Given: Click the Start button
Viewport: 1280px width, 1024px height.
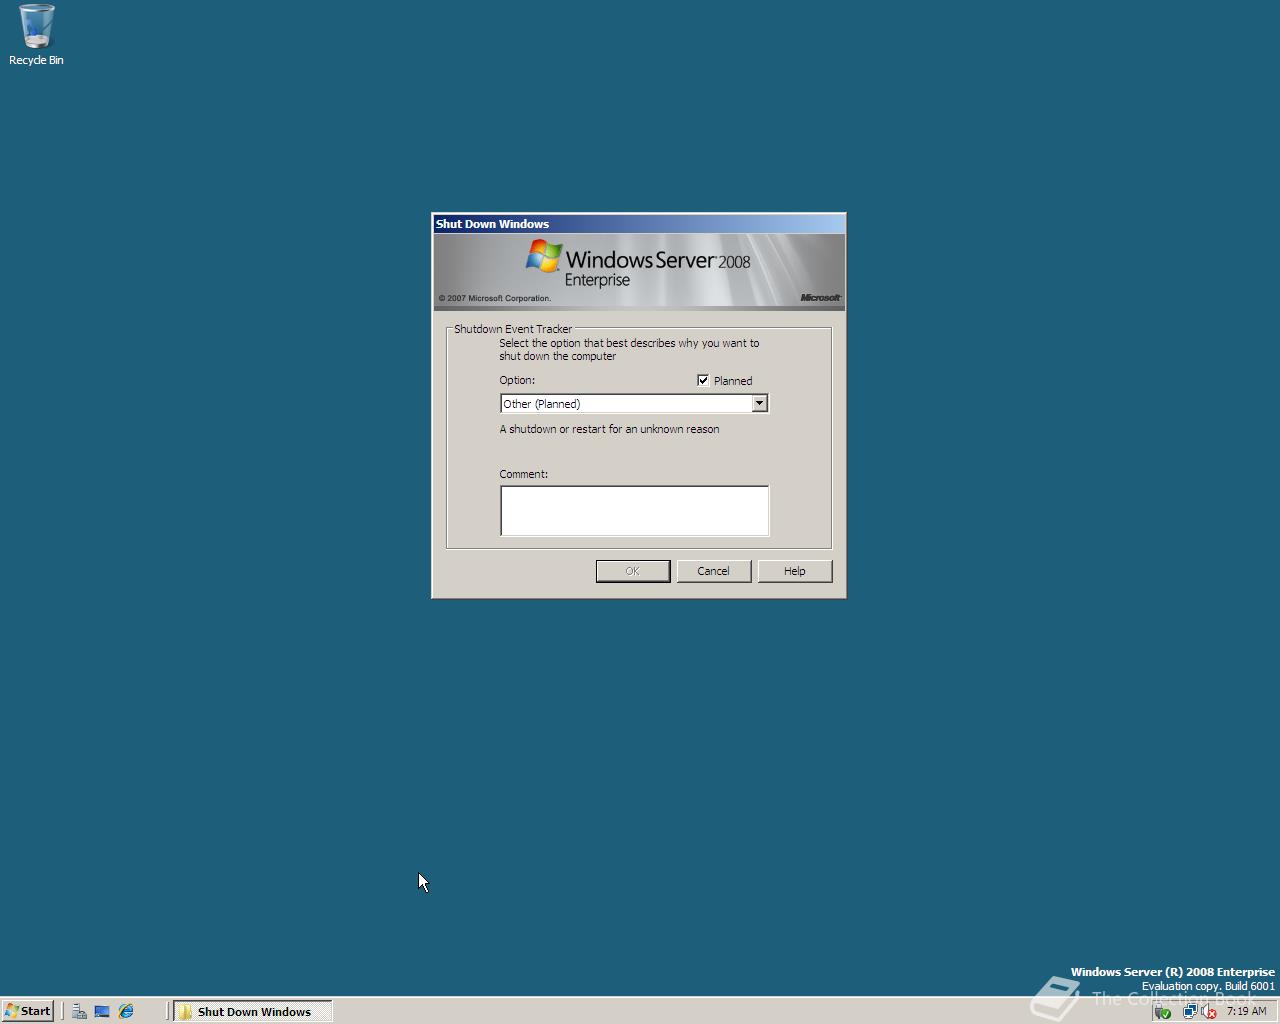Looking at the screenshot, I should 28,1011.
